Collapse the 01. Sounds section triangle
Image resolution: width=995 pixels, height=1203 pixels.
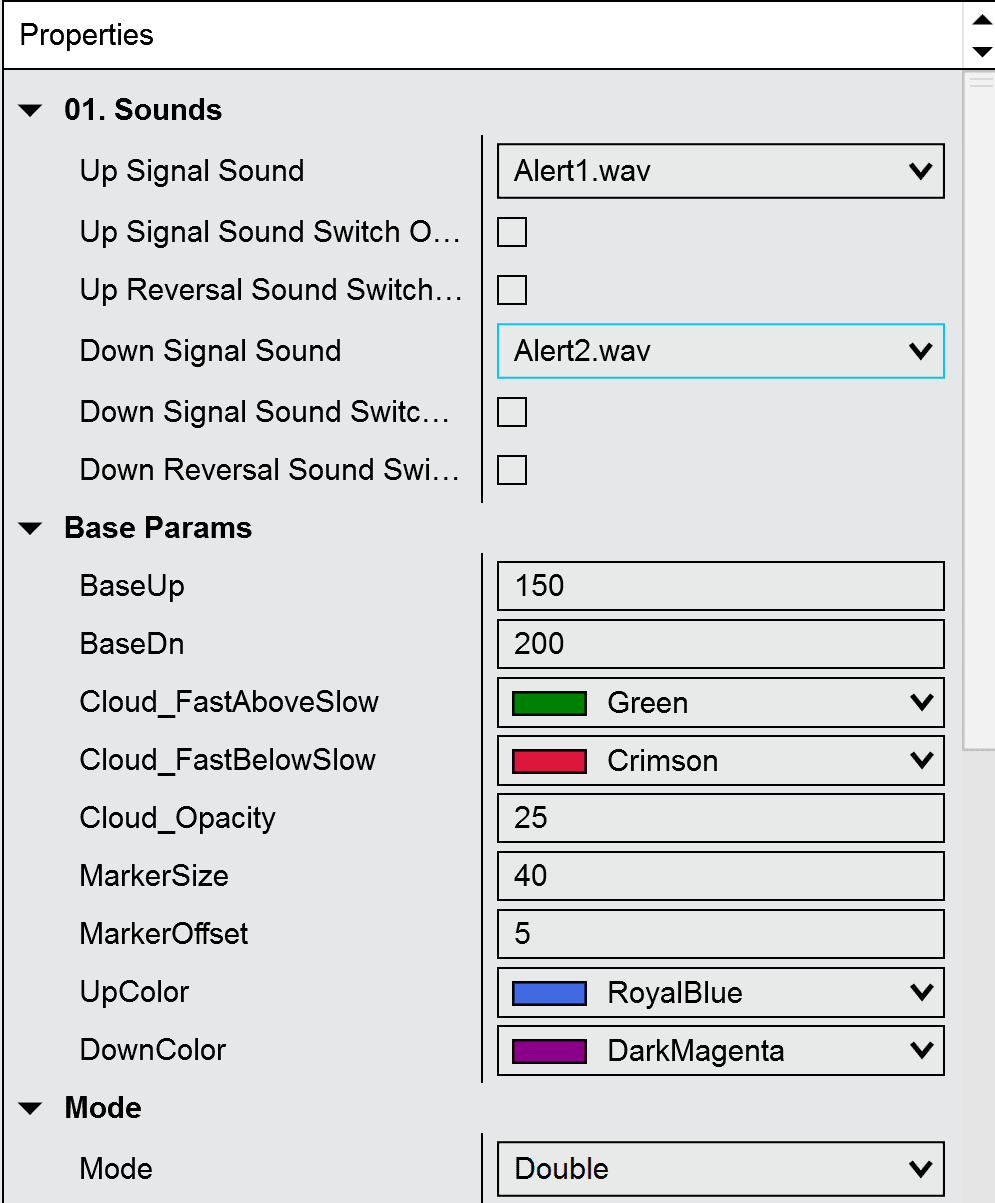[31, 111]
